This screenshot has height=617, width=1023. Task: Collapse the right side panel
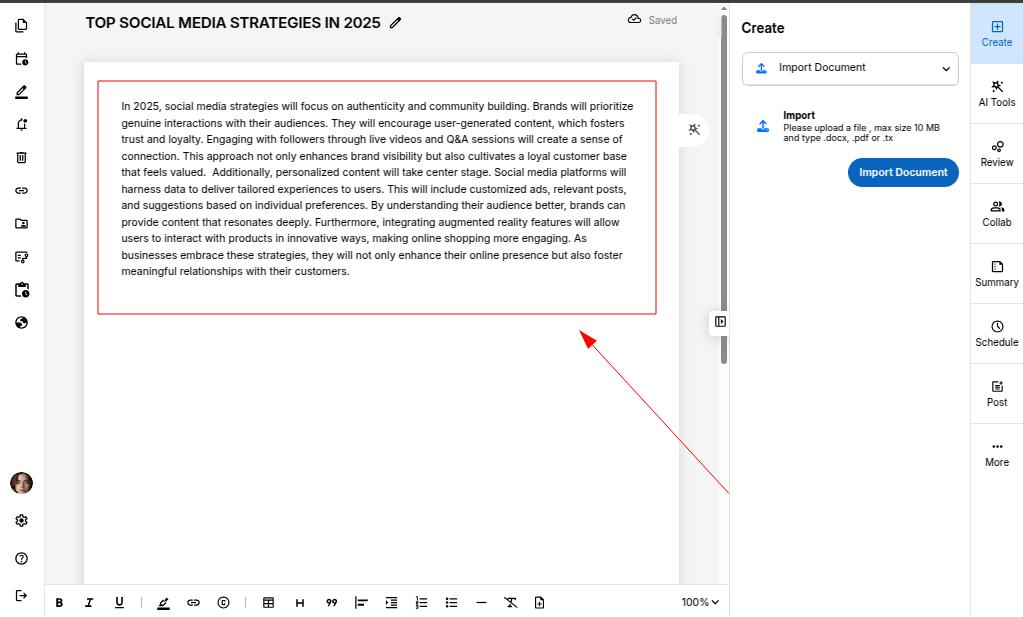pos(720,322)
